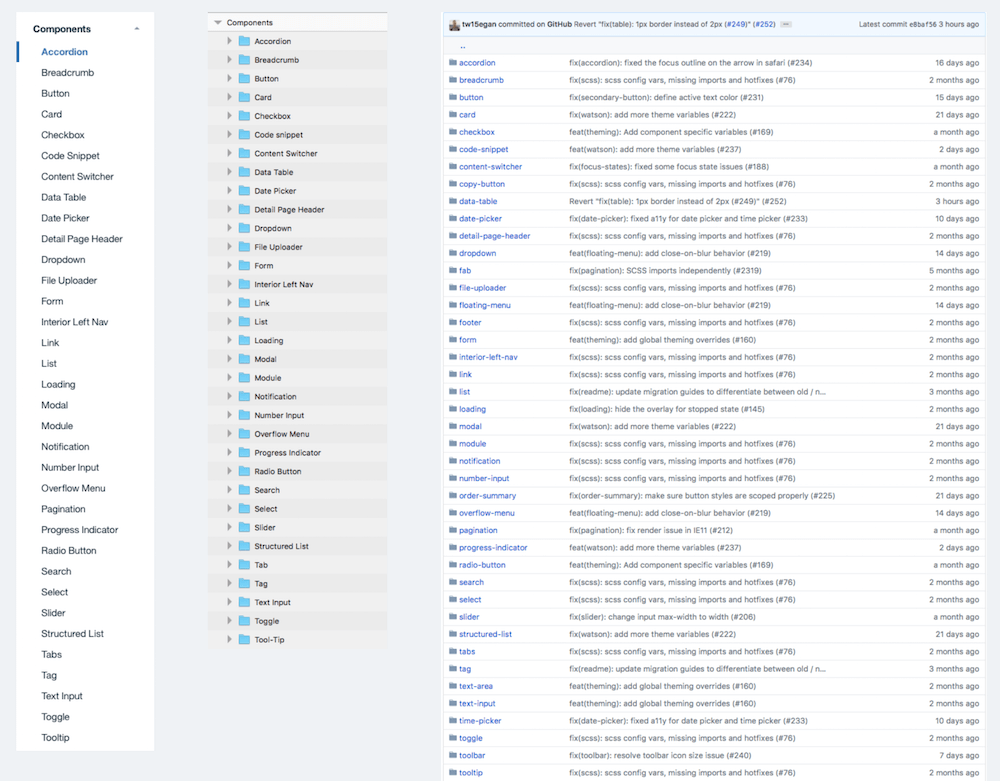Screen dimensions: 1000x781
Task: Click the commit hash e8baf56
Action: 922,24
